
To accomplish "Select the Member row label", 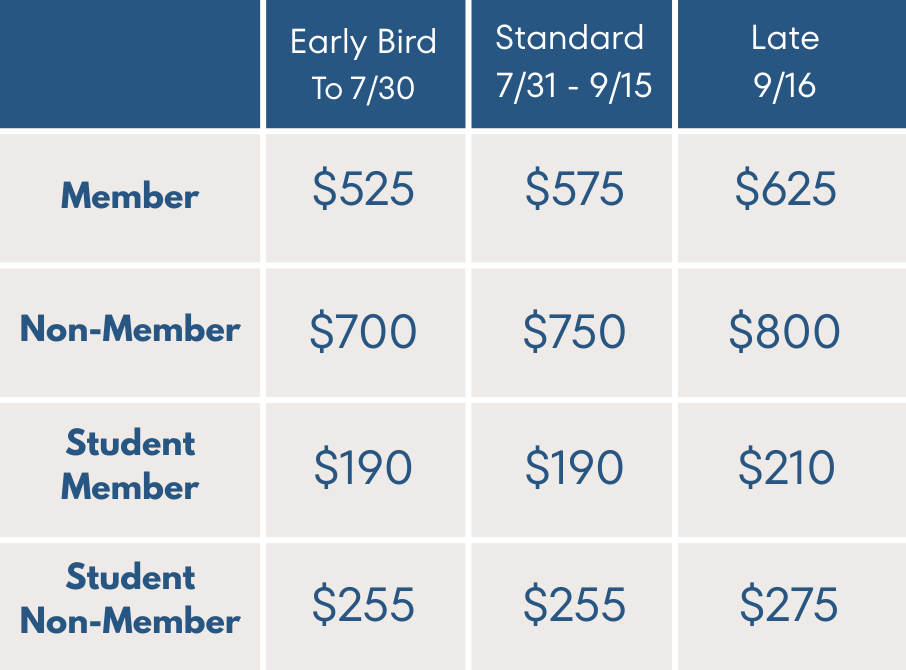I will (x=130, y=196).
